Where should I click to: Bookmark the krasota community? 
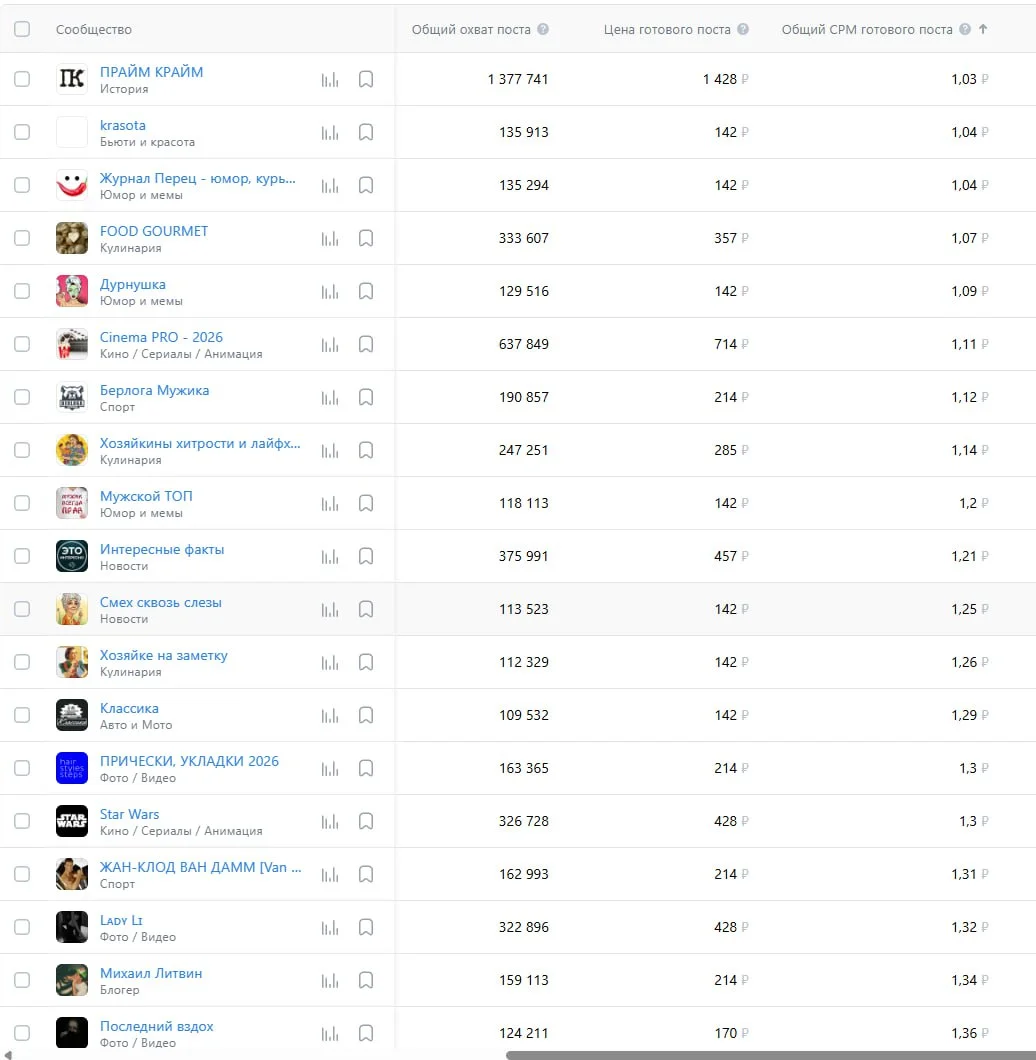366,132
